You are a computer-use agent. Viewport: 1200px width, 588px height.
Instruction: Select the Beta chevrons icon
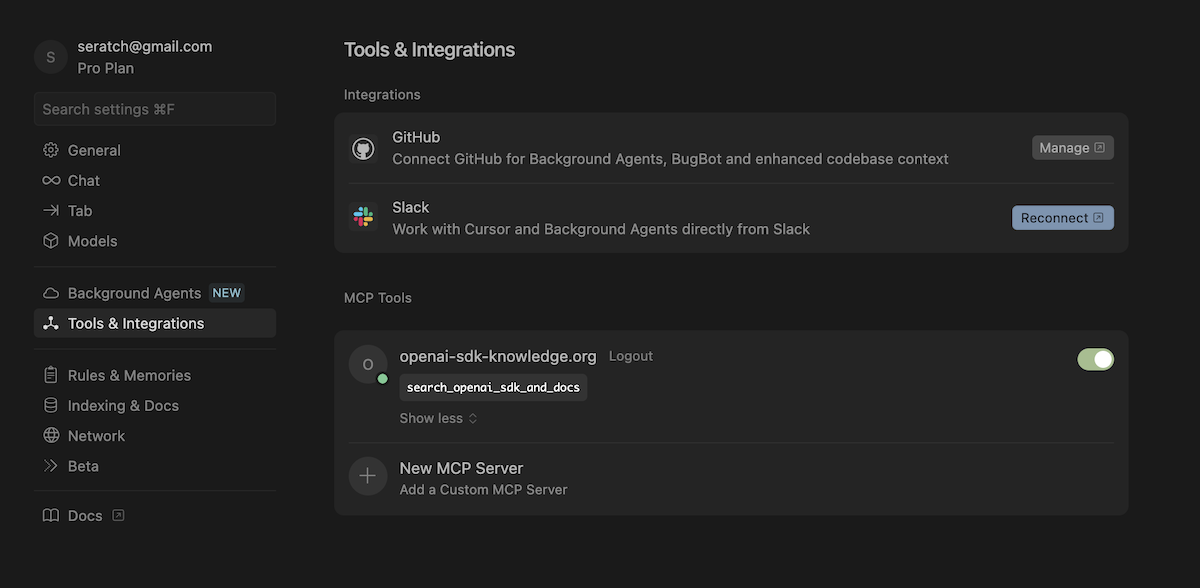(51, 465)
